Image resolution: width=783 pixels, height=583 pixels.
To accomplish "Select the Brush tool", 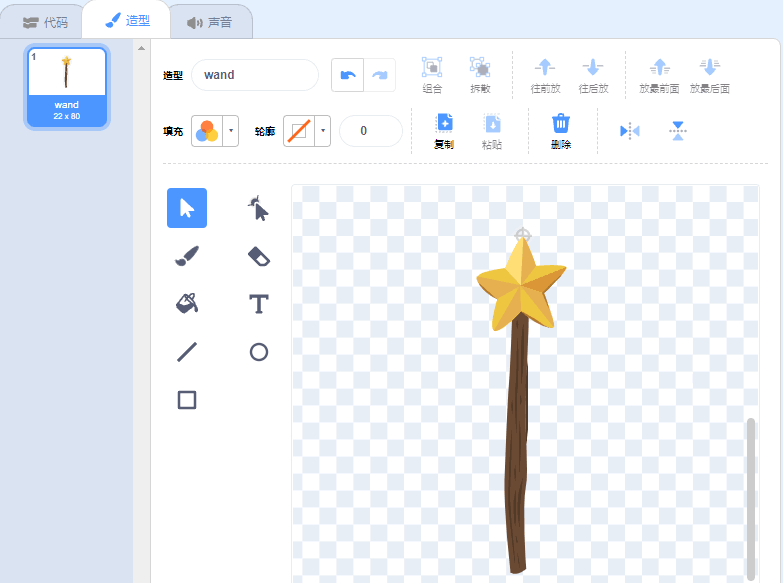I will pyautogui.click(x=187, y=256).
